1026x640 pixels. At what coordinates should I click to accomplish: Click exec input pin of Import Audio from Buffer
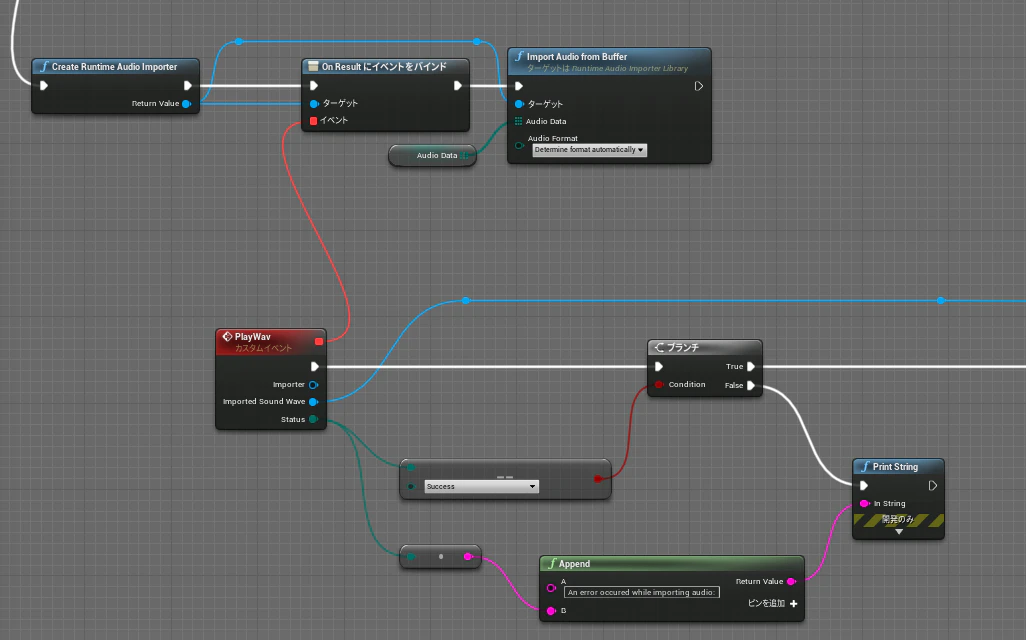tap(519, 86)
